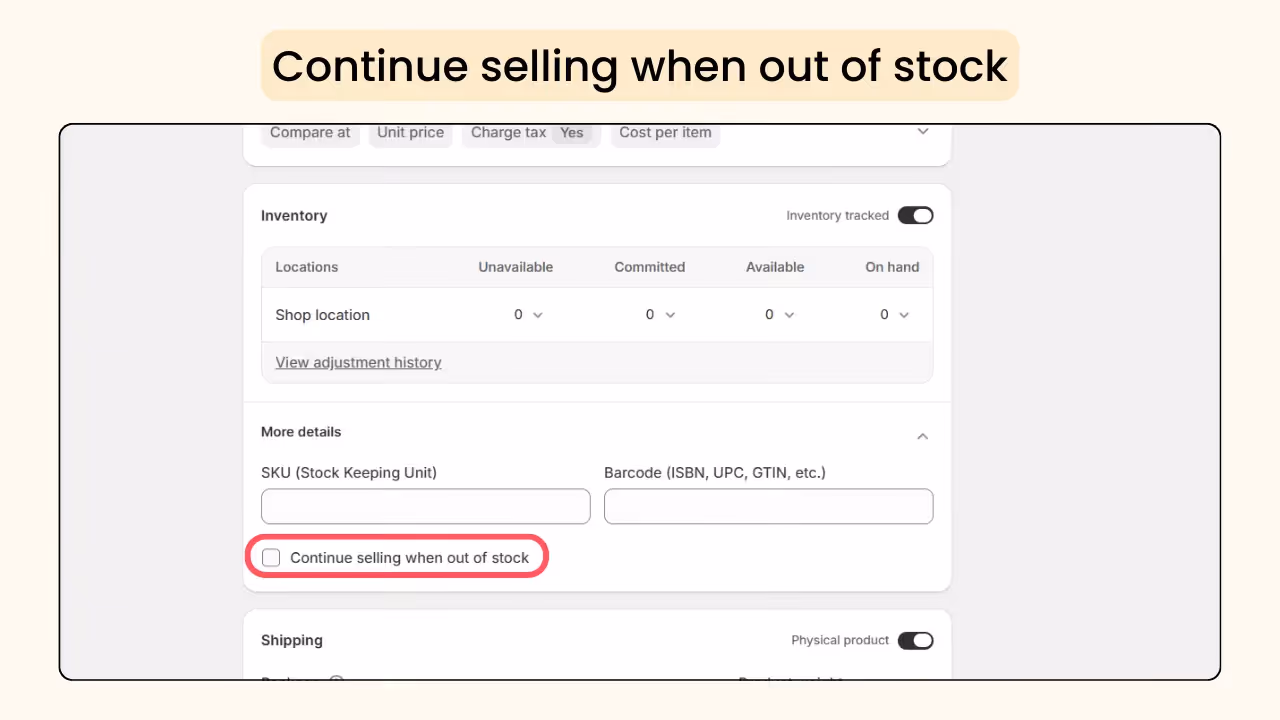The image size is (1280, 720).
Task: Open the View adjustment history link
Action: [358, 362]
